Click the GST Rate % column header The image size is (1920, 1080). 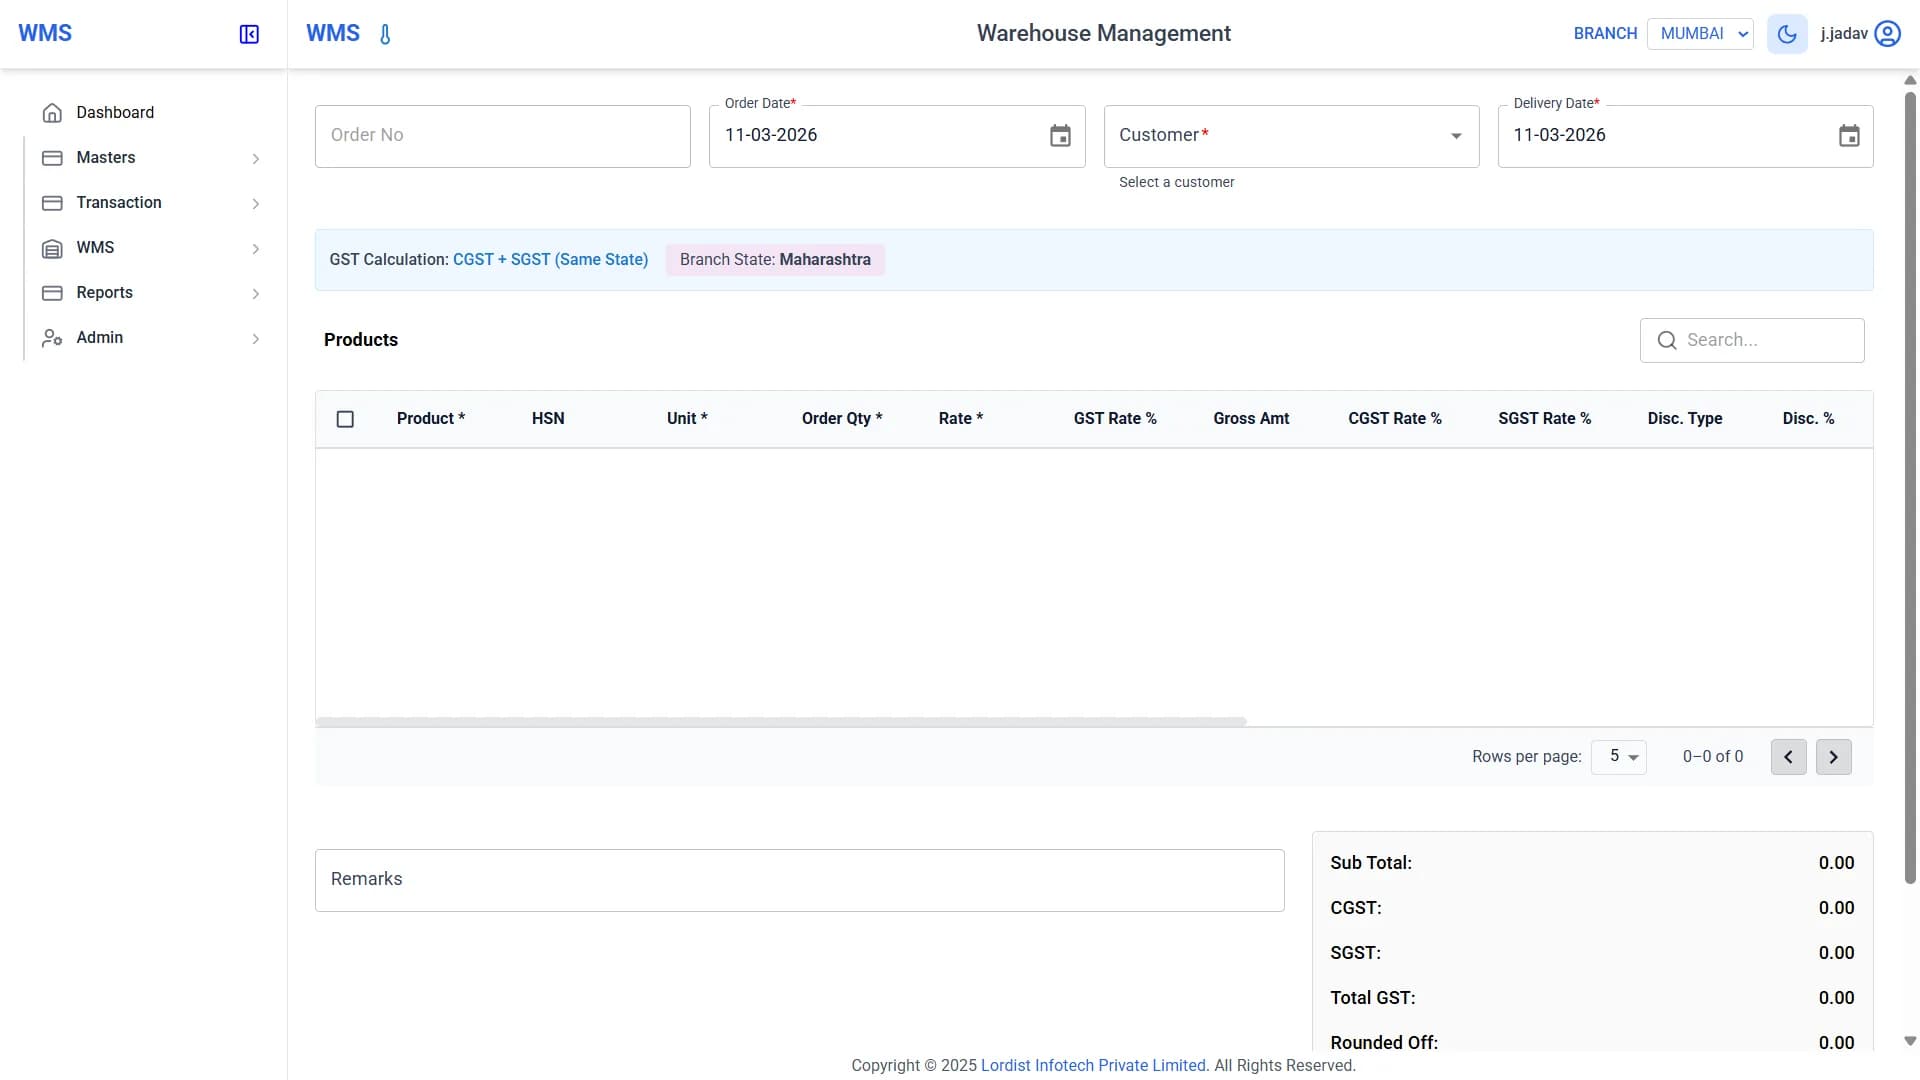tap(1115, 419)
